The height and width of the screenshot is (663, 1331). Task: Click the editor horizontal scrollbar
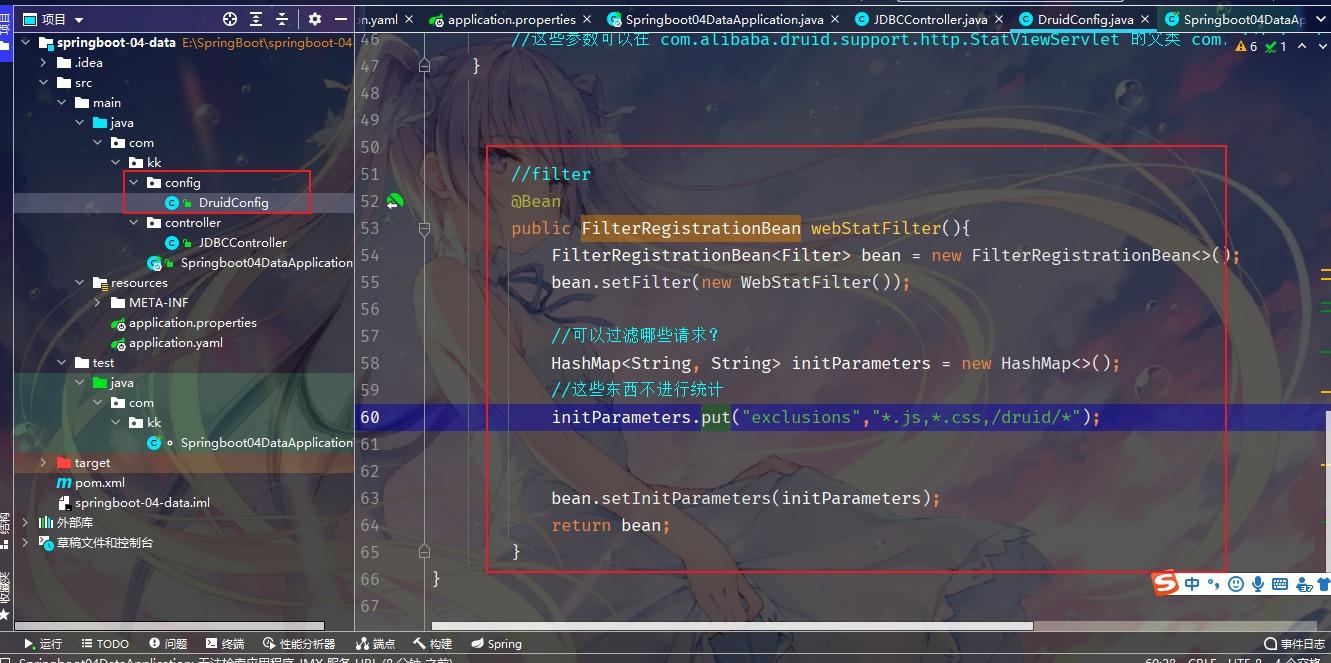click(733, 626)
